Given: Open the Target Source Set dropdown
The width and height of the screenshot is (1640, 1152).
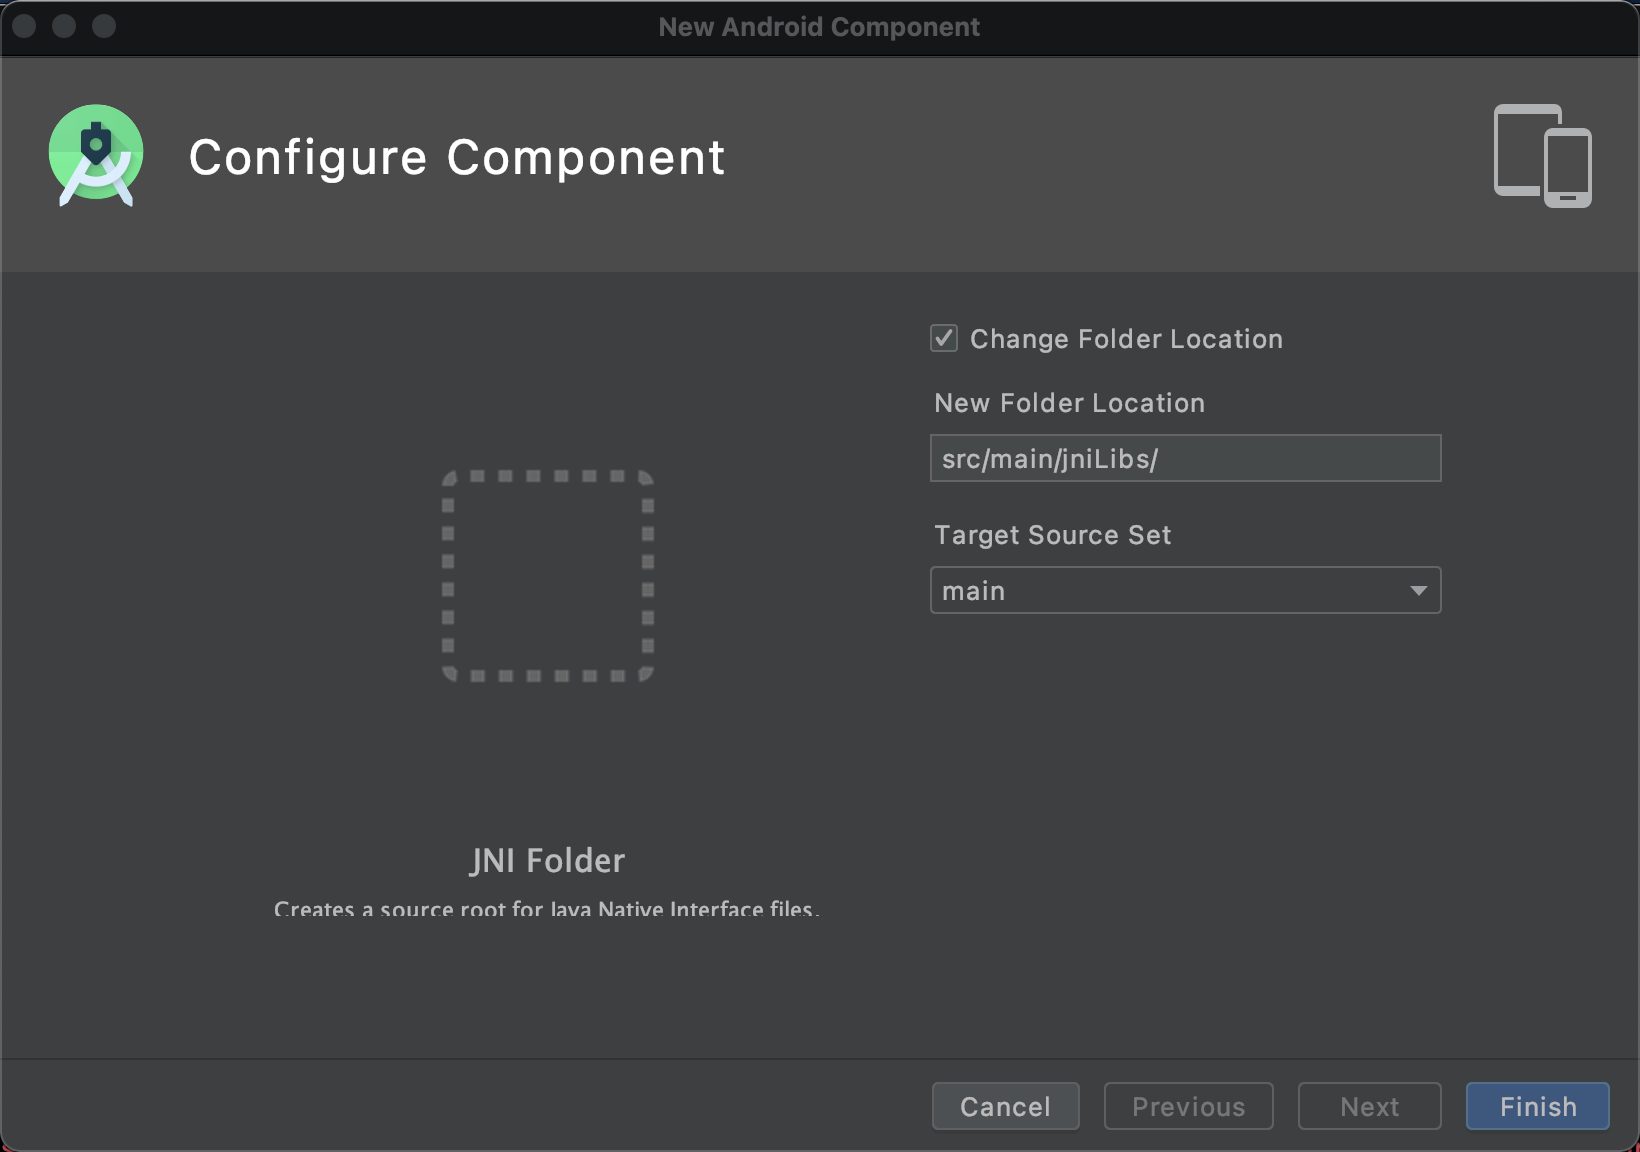Looking at the screenshot, I should (x=1185, y=590).
